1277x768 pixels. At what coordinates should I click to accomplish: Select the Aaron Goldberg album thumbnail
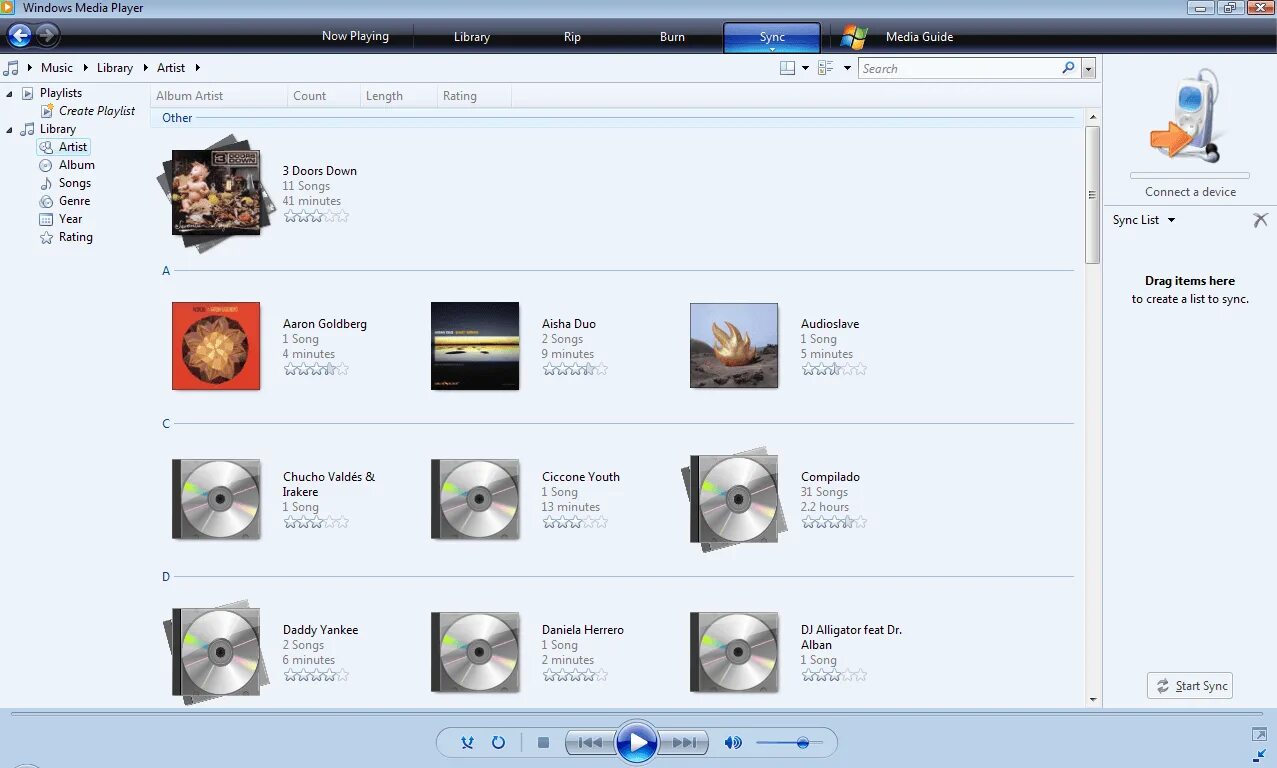point(216,346)
